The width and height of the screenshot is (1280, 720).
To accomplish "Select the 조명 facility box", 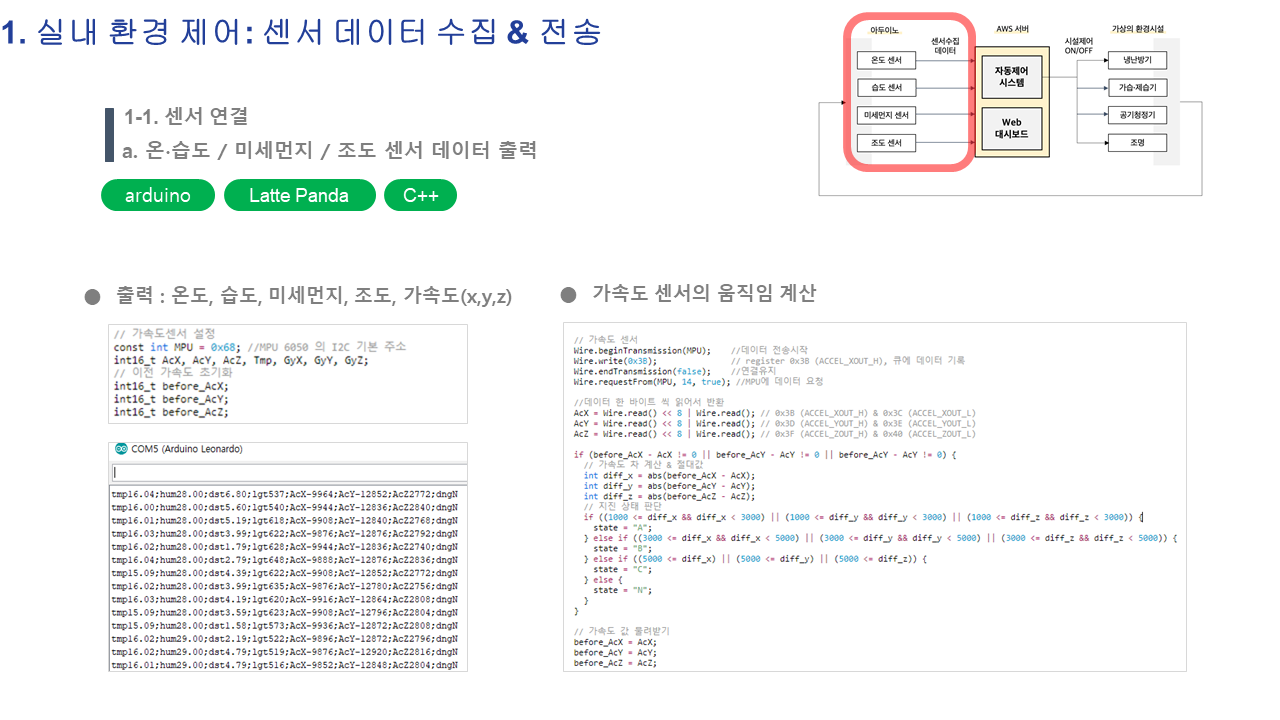I will pyautogui.click(x=1137, y=143).
